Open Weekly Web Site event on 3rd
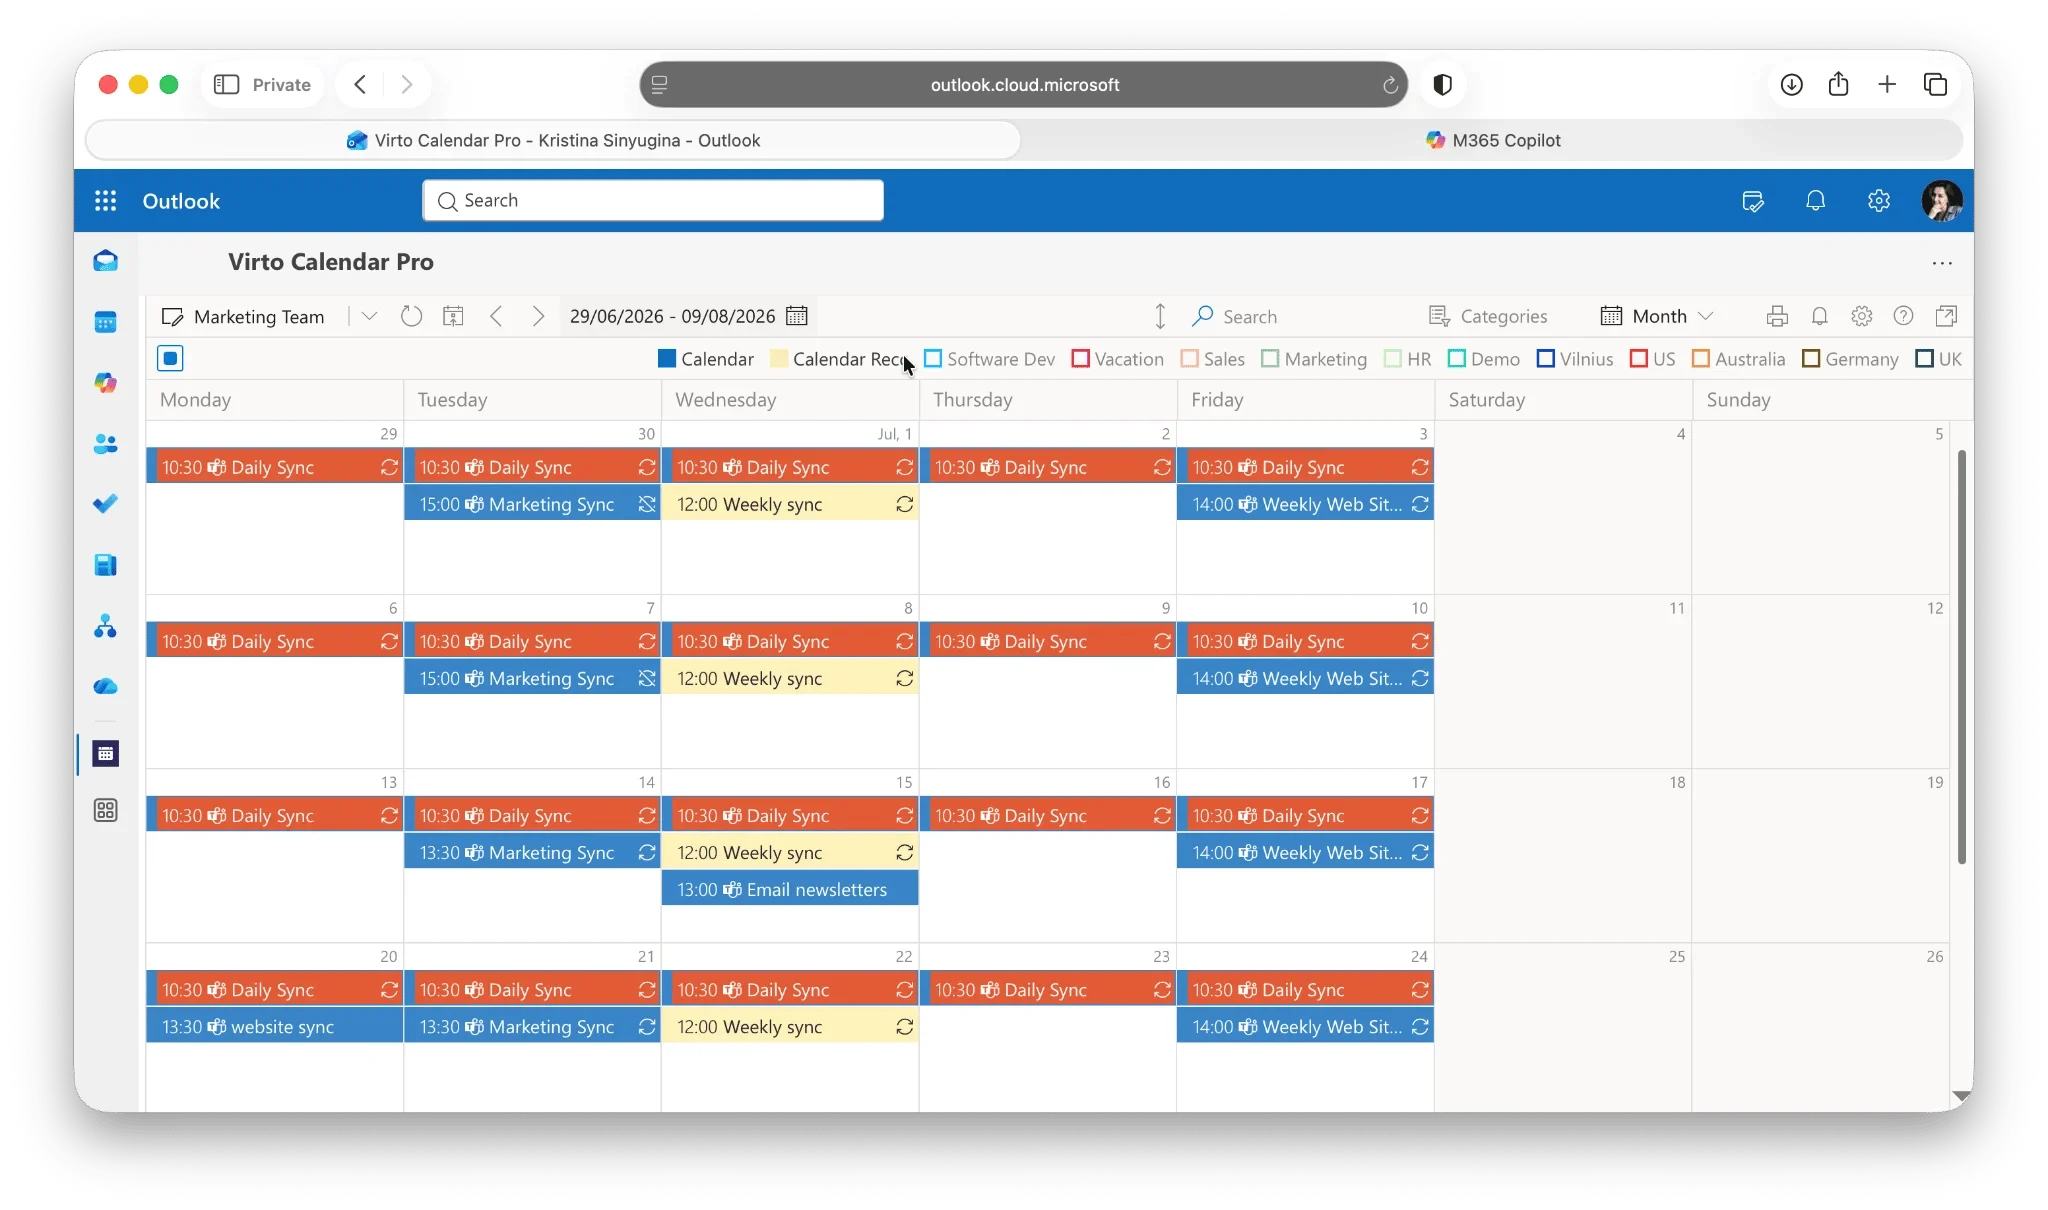Screen dimensions: 2048x1210 coord(1305,504)
